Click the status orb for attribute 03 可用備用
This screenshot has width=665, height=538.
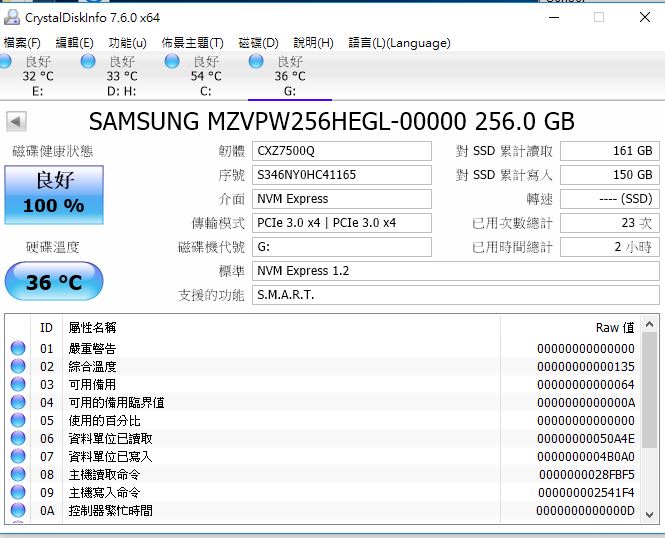(18, 384)
